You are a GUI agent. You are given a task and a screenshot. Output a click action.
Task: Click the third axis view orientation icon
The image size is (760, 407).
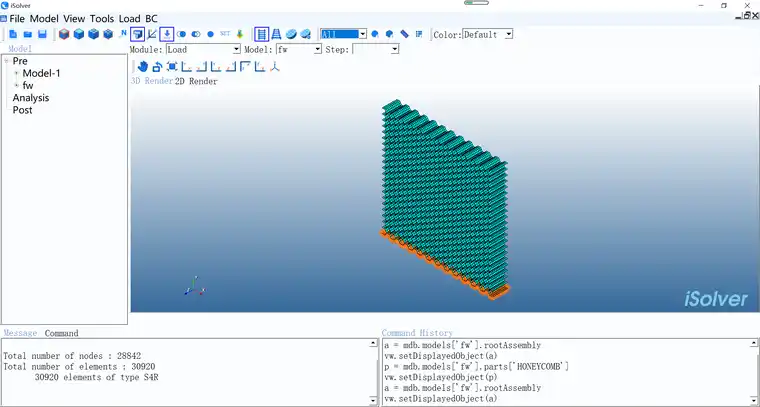coord(216,67)
